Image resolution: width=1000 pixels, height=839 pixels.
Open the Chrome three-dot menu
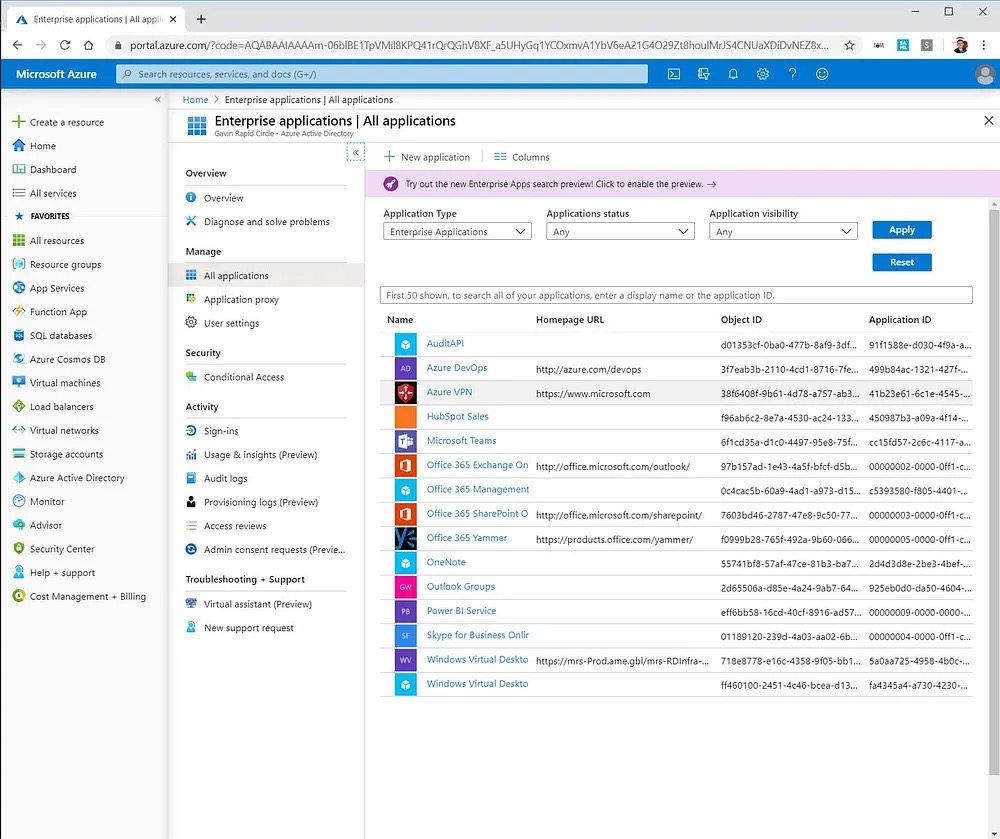[x=983, y=45]
